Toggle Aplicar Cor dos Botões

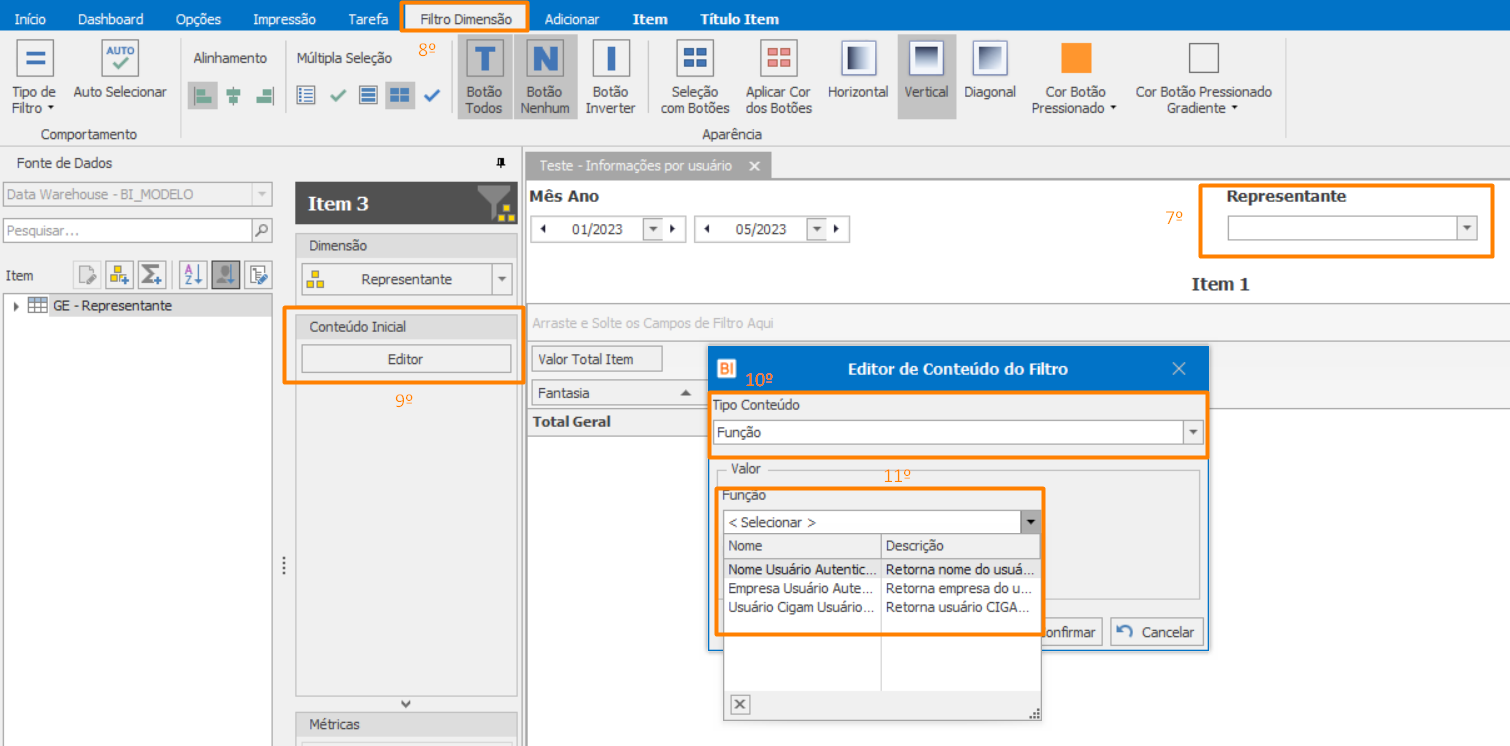(778, 77)
